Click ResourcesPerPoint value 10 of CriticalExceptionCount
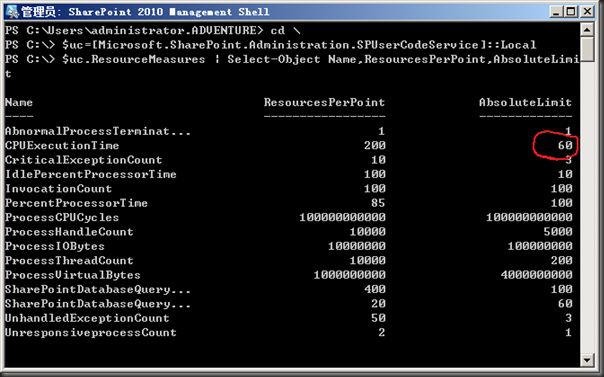Viewport: 604px width, 377px height. [x=378, y=160]
